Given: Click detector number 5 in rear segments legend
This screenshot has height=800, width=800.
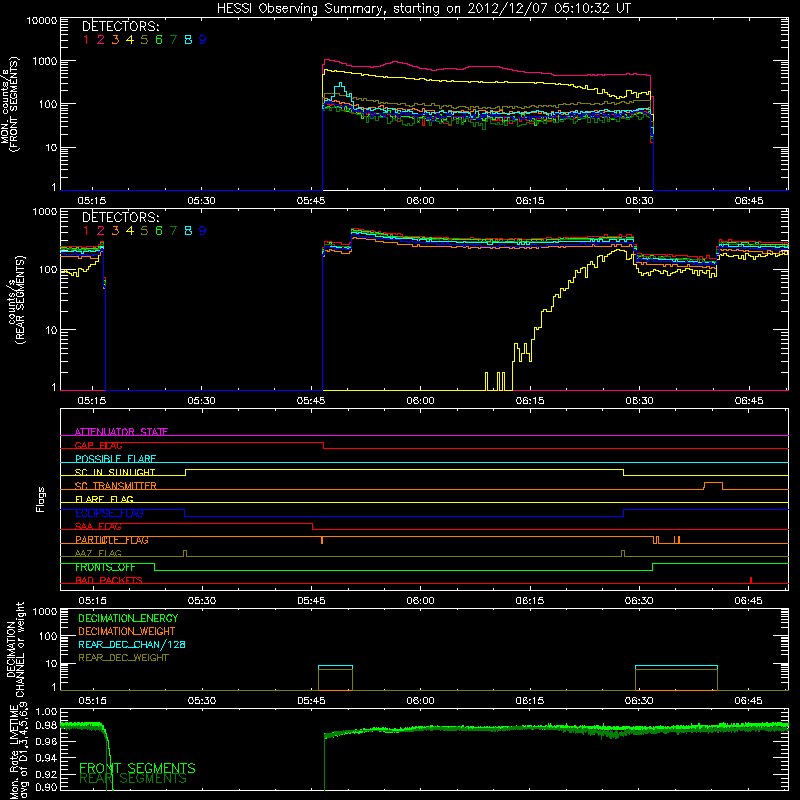Looking at the screenshot, I should [144, 231].
